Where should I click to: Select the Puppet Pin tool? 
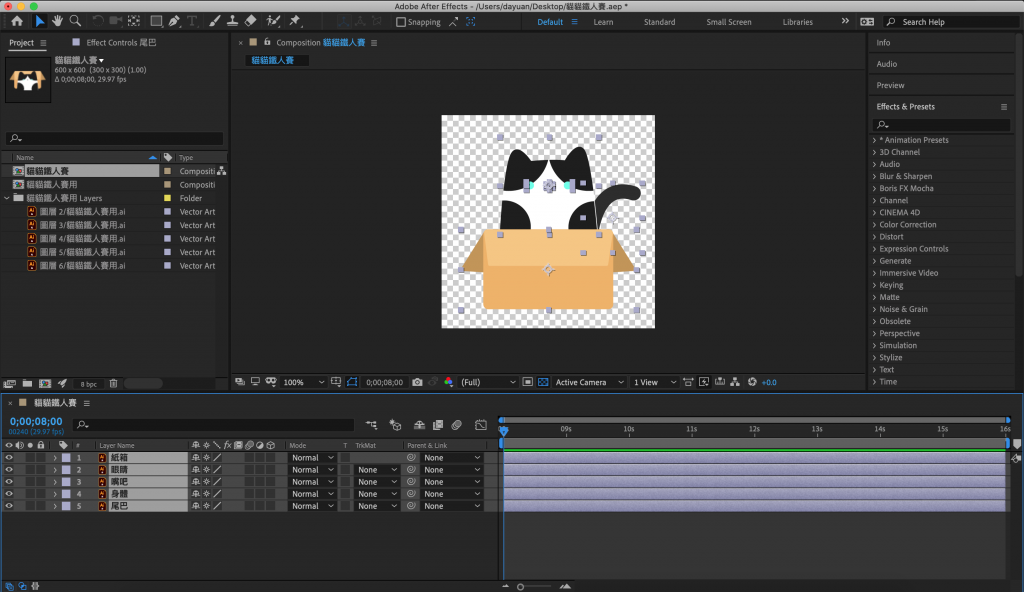click(296, 21)
